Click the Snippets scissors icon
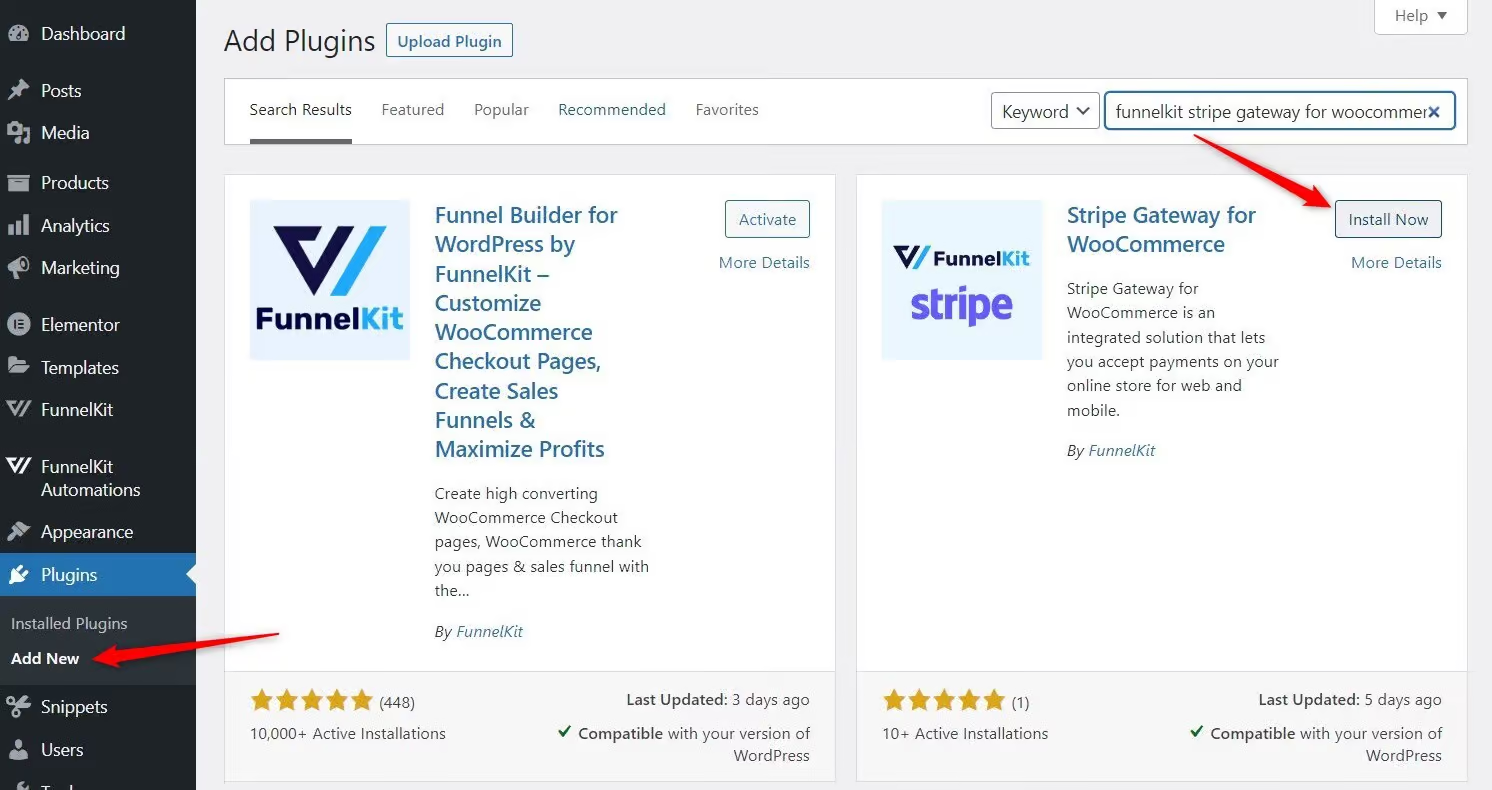The height and width of the screenshot is (790, 1492). pyautogui.click(x=18, y=707)
